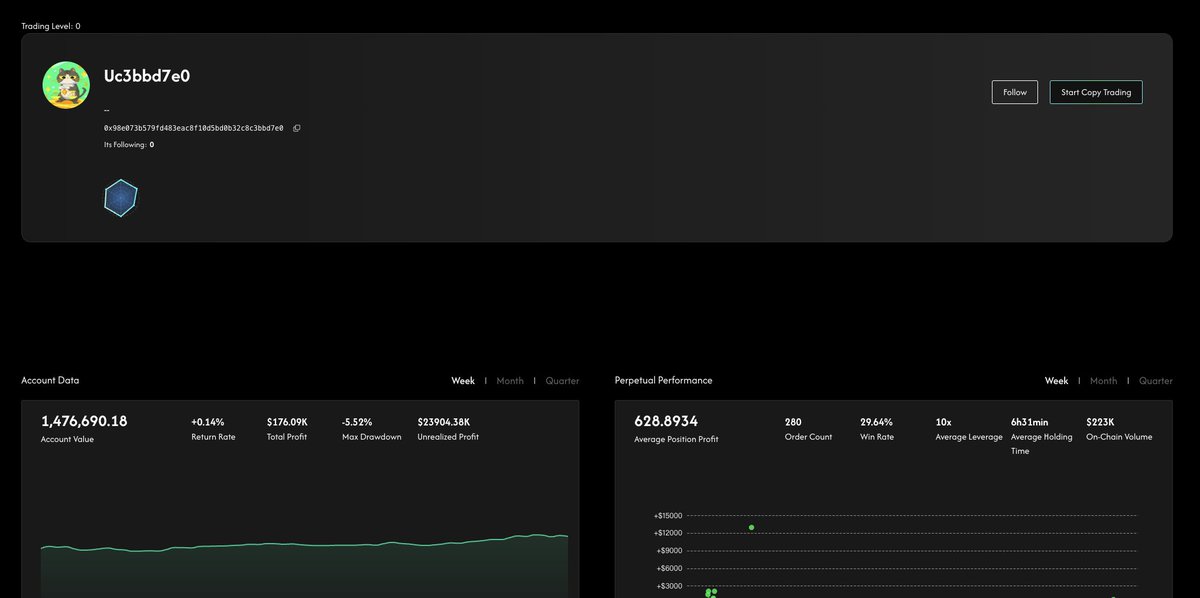
Task: Click the Trading Level: 0 label
Action: coord(51,26)
